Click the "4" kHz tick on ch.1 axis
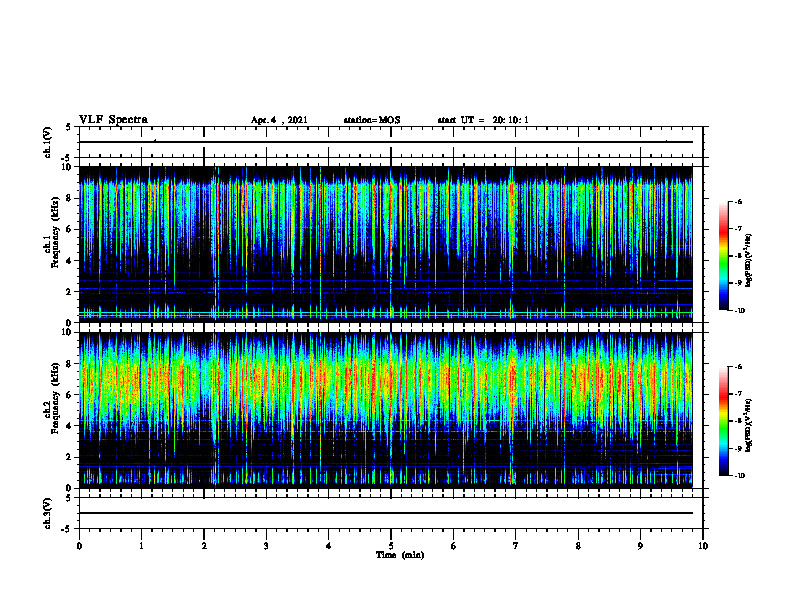This screenshot has height=612, width=792. (70, 261)
